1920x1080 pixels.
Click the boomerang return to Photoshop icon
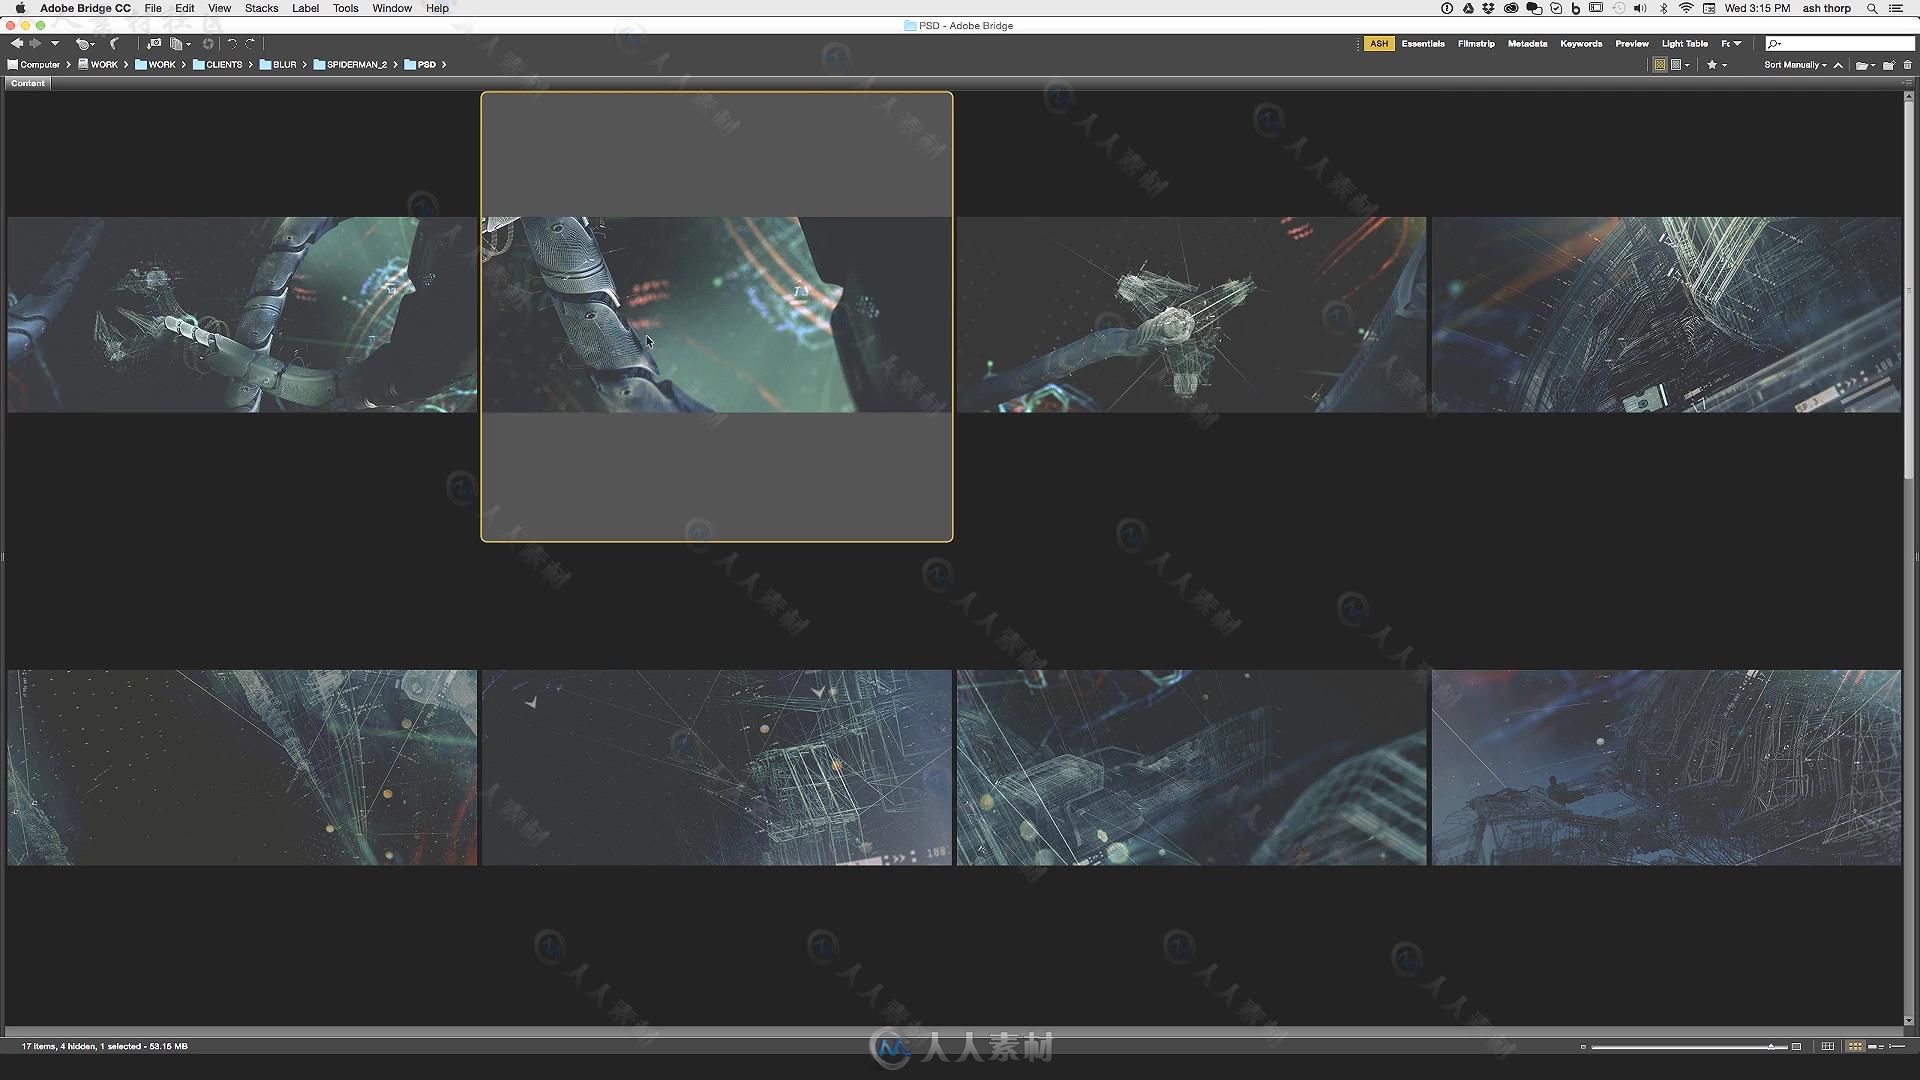114,43
